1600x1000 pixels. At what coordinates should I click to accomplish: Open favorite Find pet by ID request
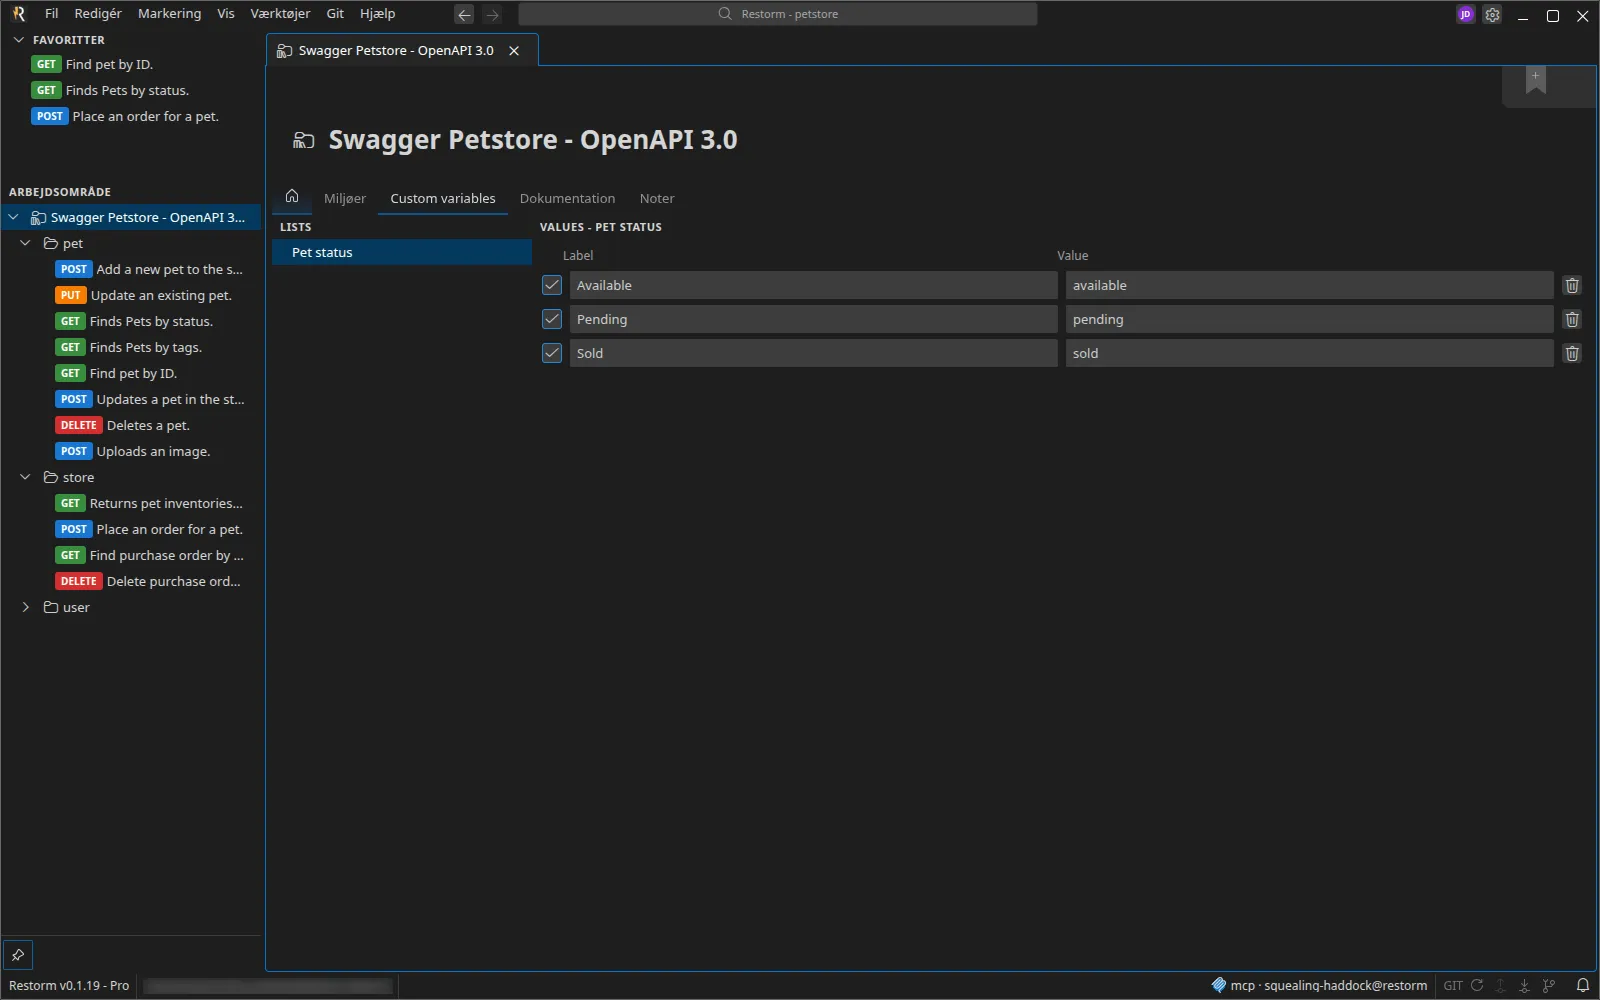point(131,64)
